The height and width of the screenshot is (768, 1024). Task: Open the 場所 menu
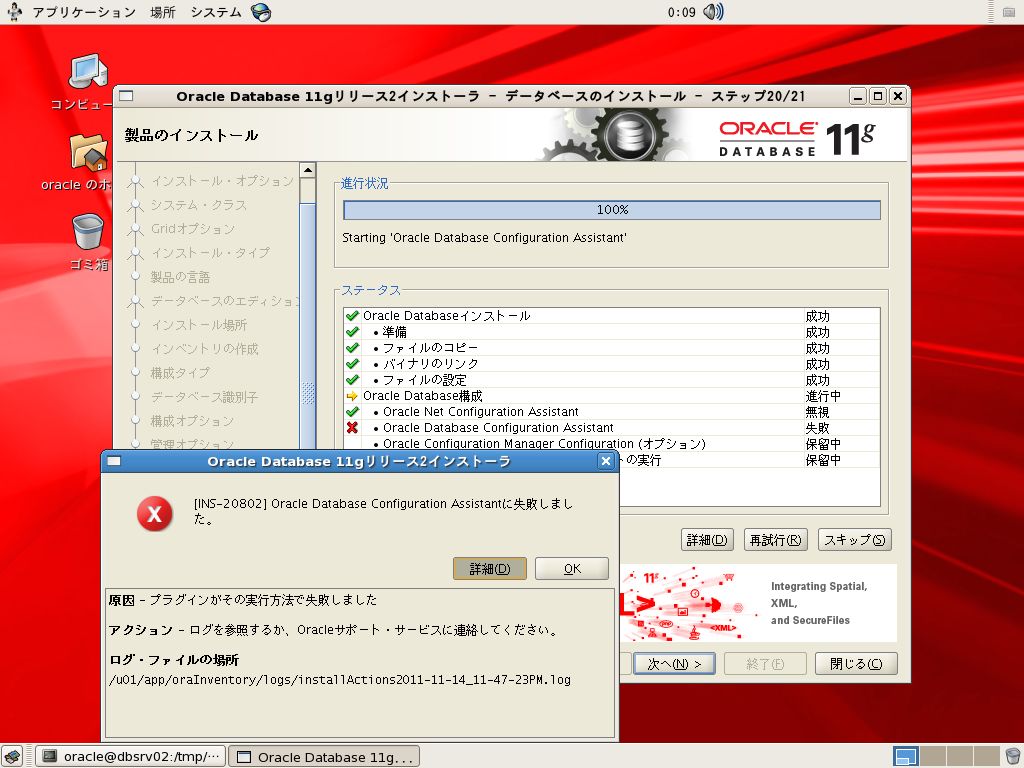pyautogui.click(x=163, y=12)
